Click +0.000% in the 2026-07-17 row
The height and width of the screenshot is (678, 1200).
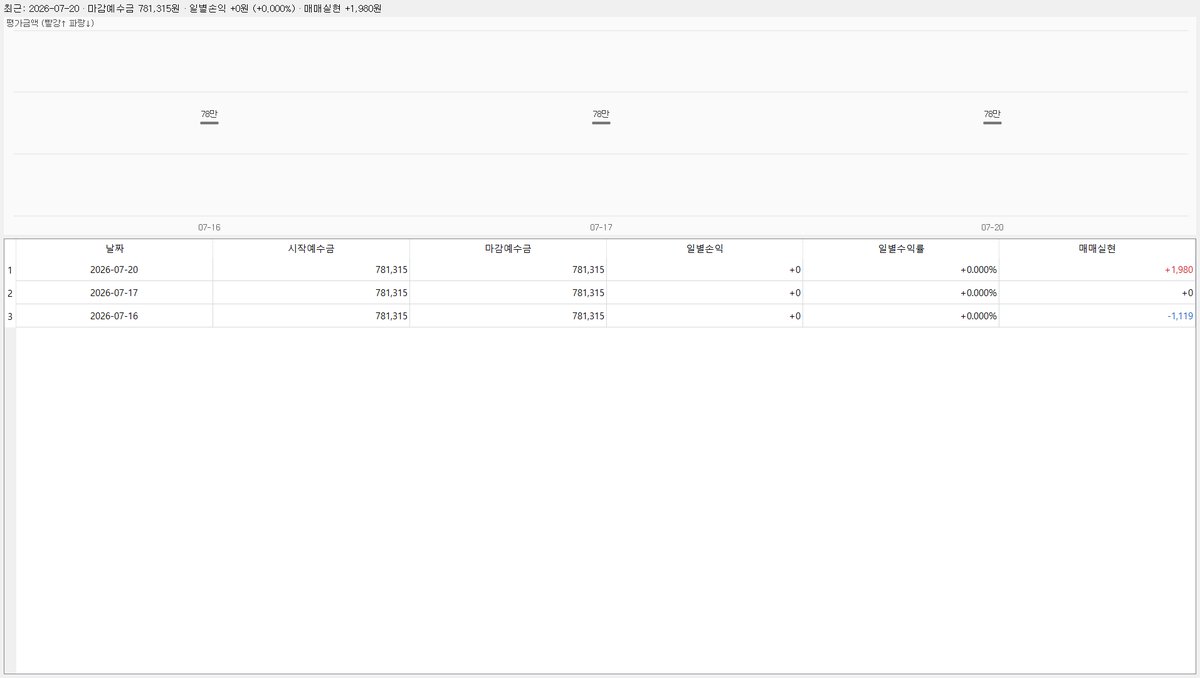[x=901, y=293]
